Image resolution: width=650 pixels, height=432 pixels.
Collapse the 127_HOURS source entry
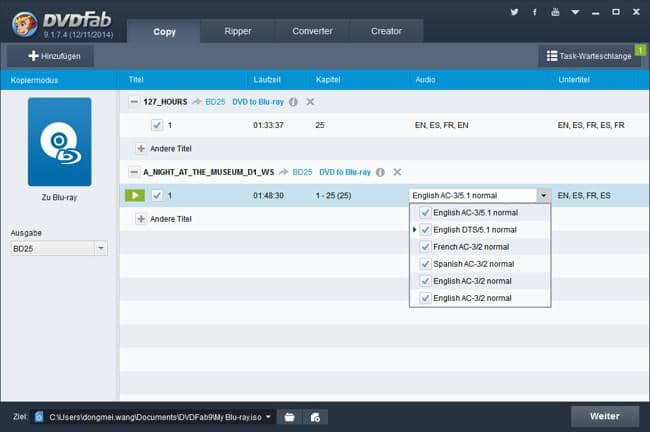tap(133, 102)
